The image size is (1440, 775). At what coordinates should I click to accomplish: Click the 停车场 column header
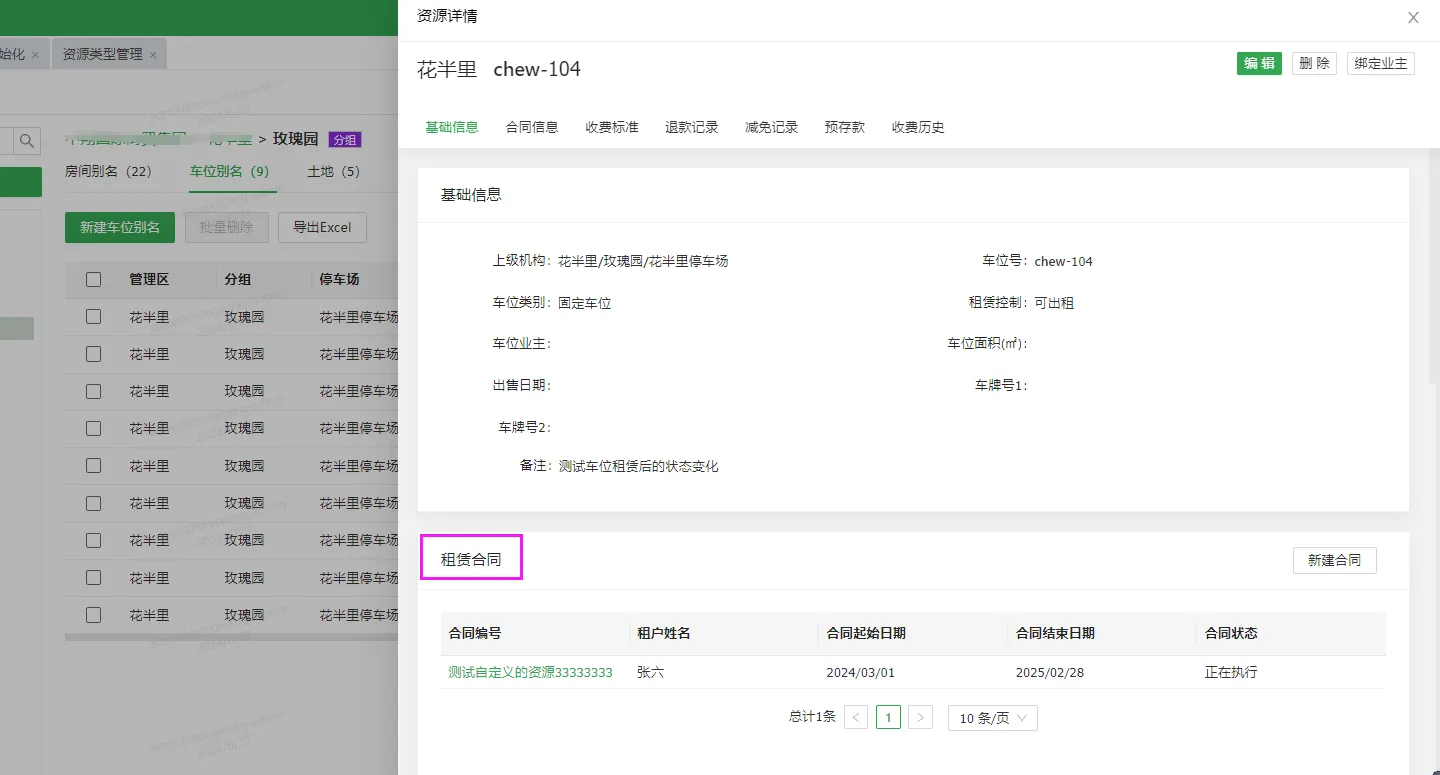(339, 279)
